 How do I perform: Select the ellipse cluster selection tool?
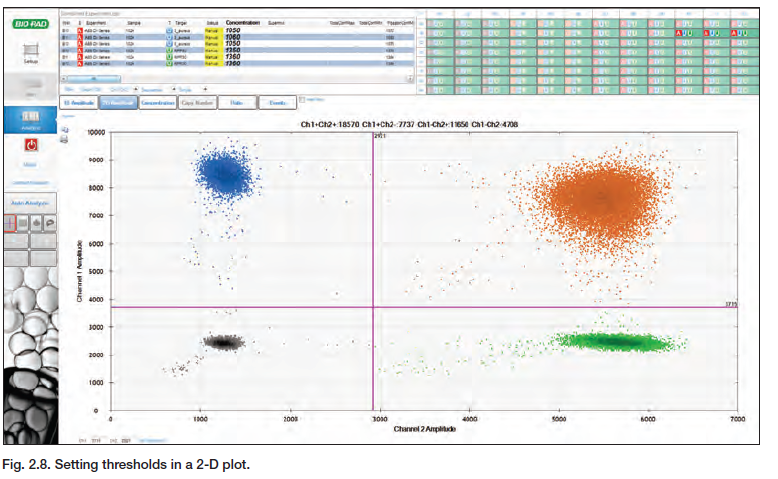(x=36, y=224)
